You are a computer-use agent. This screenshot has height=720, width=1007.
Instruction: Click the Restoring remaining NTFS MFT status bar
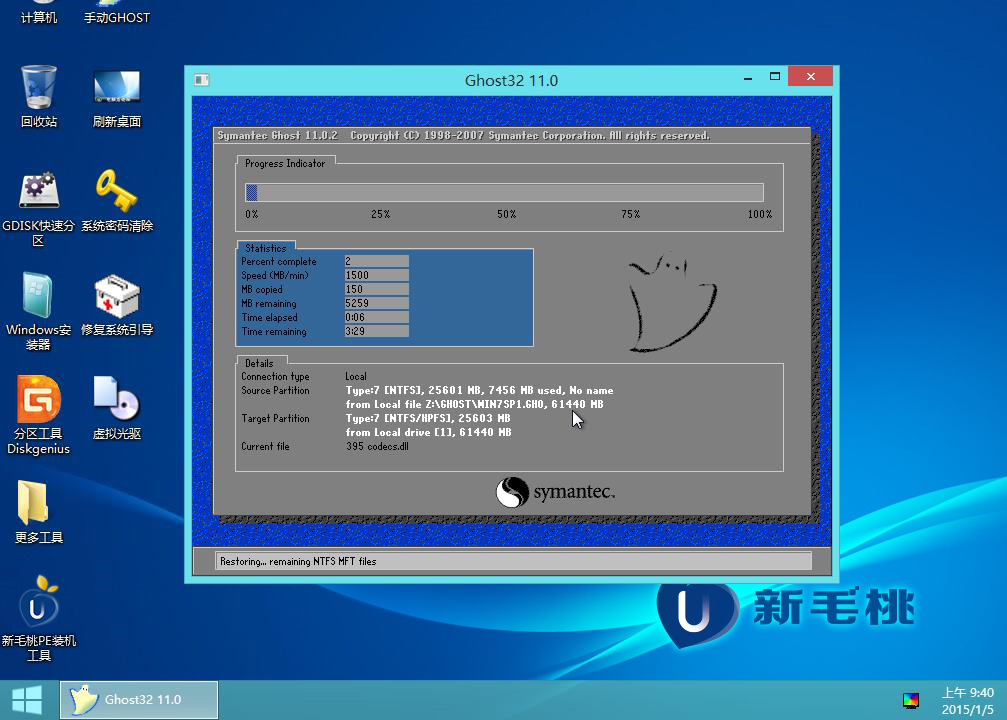(x=513, y=561)
